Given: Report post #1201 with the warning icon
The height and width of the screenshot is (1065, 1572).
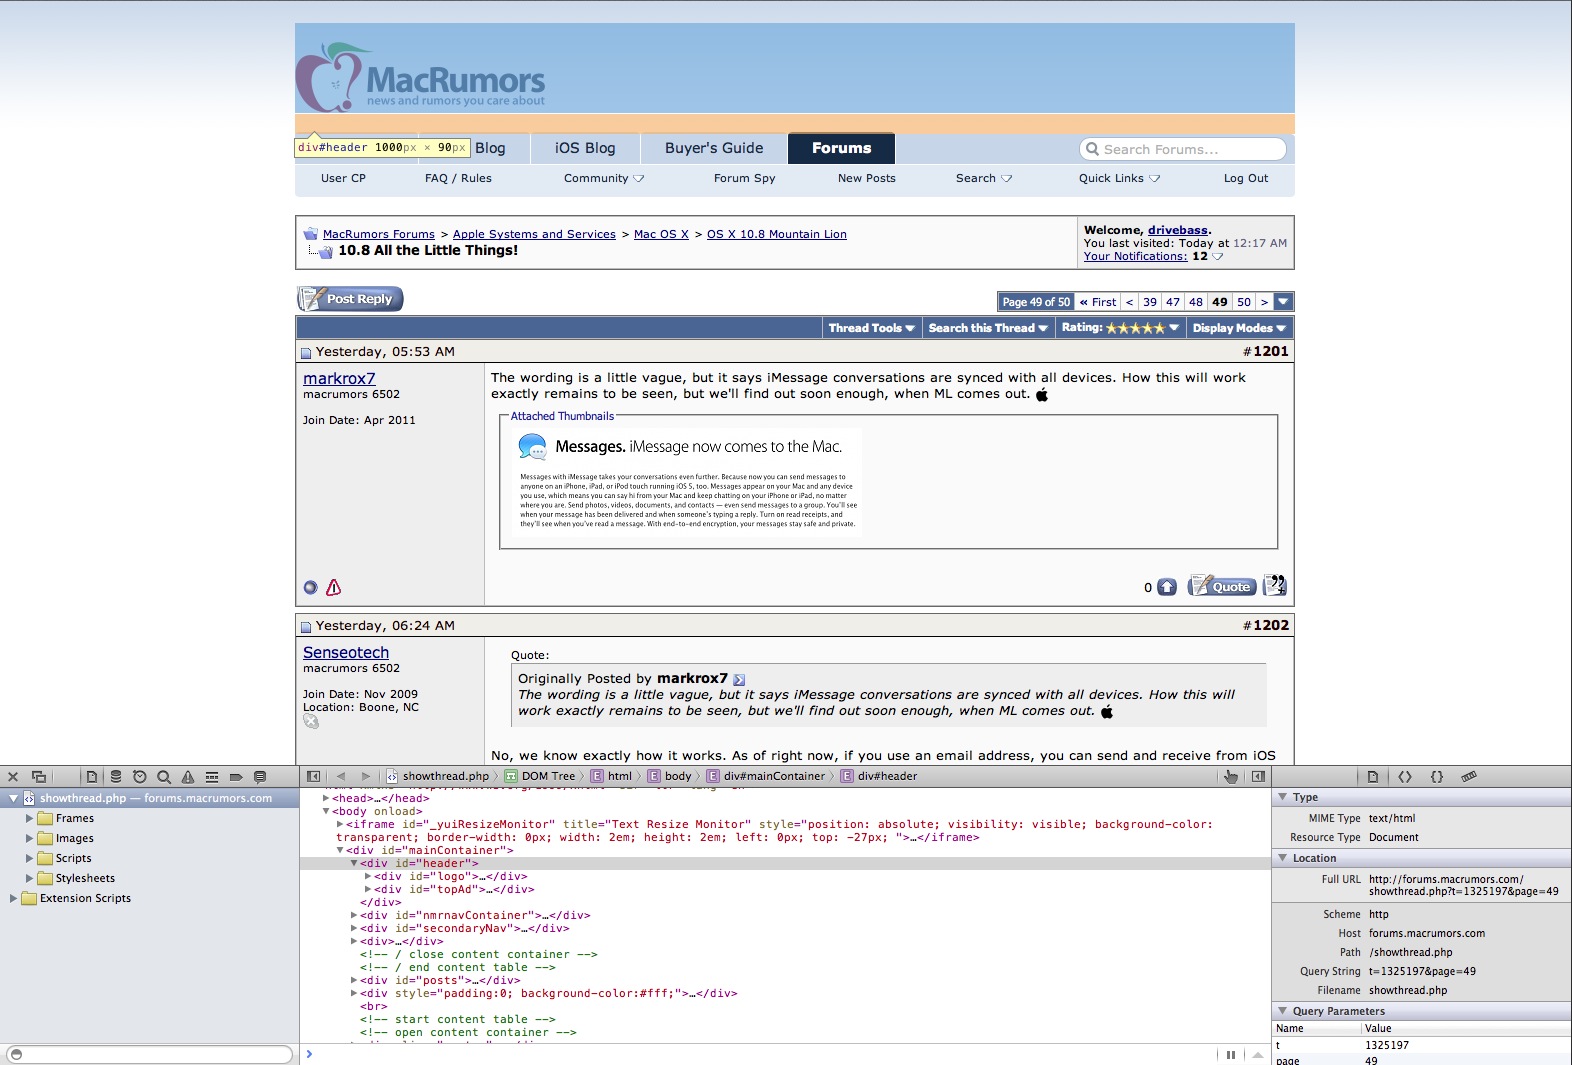Looking at the screenshot, I should (x=334, y=588).
